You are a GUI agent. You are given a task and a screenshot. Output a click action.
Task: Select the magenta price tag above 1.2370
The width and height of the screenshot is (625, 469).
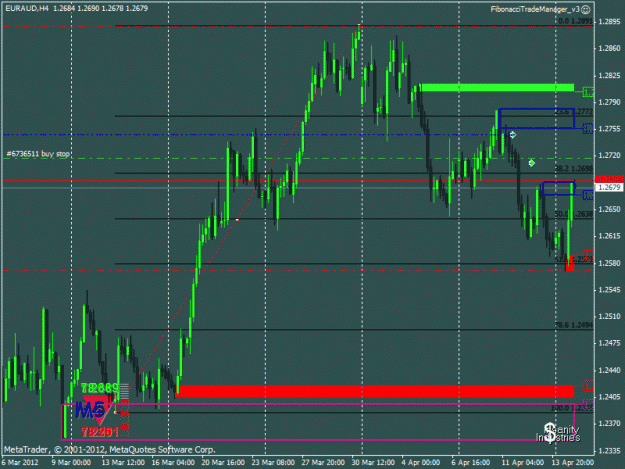coord(588,404)
